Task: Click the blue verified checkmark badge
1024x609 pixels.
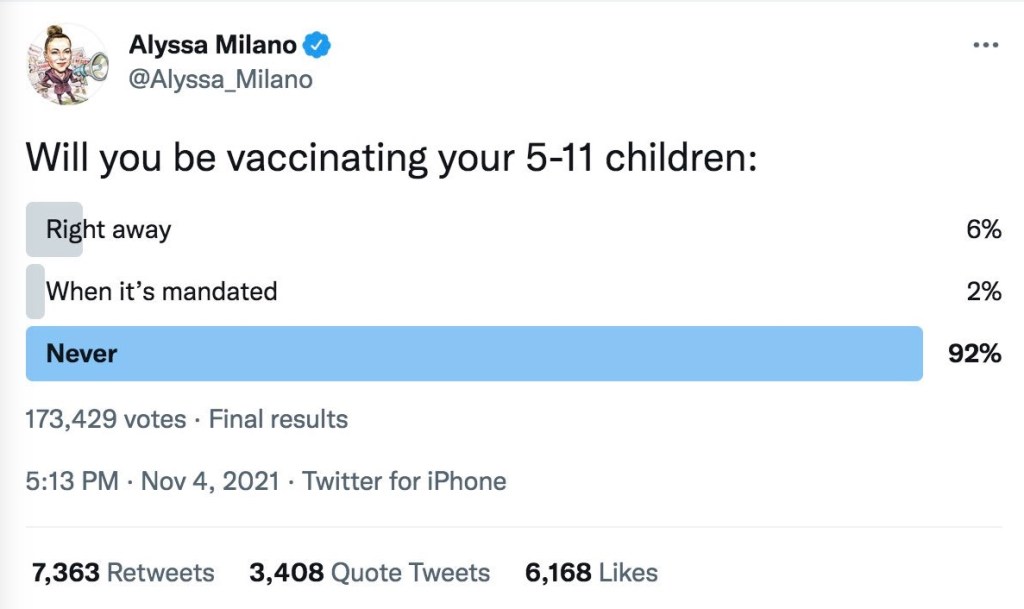Action: click(x=318, y=45)
